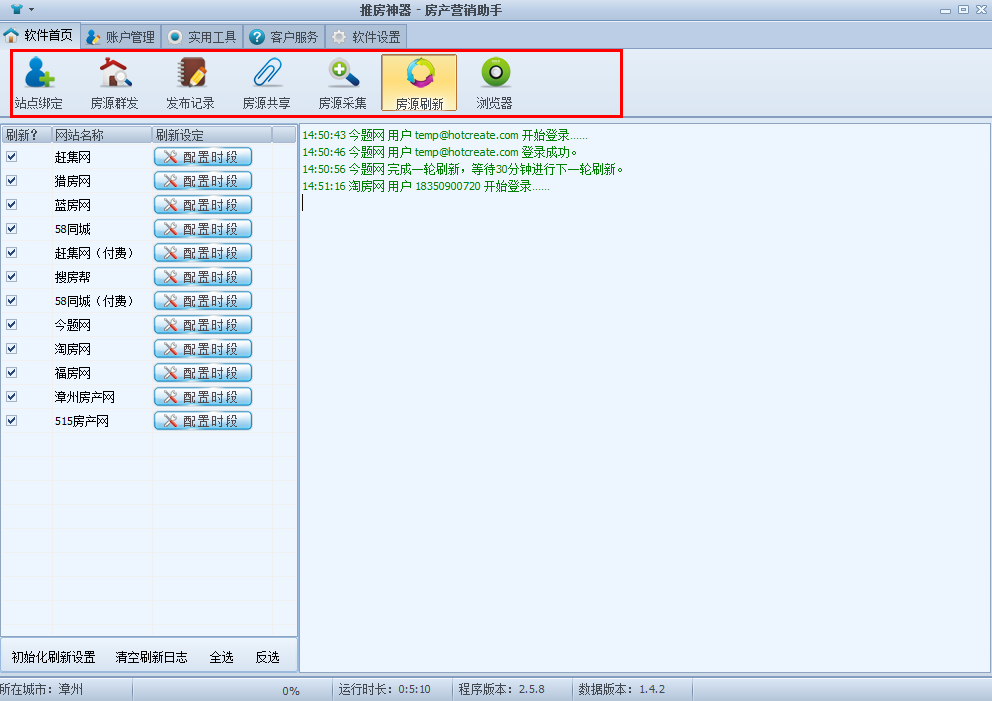
Task: Toggle the 福房网 refresh checkbox
Action: point(11,373)
